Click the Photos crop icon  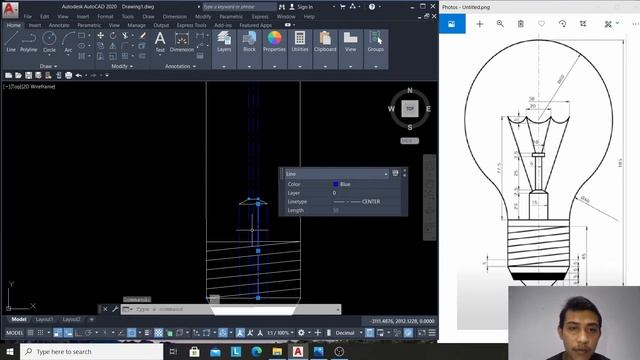(583, 24)
